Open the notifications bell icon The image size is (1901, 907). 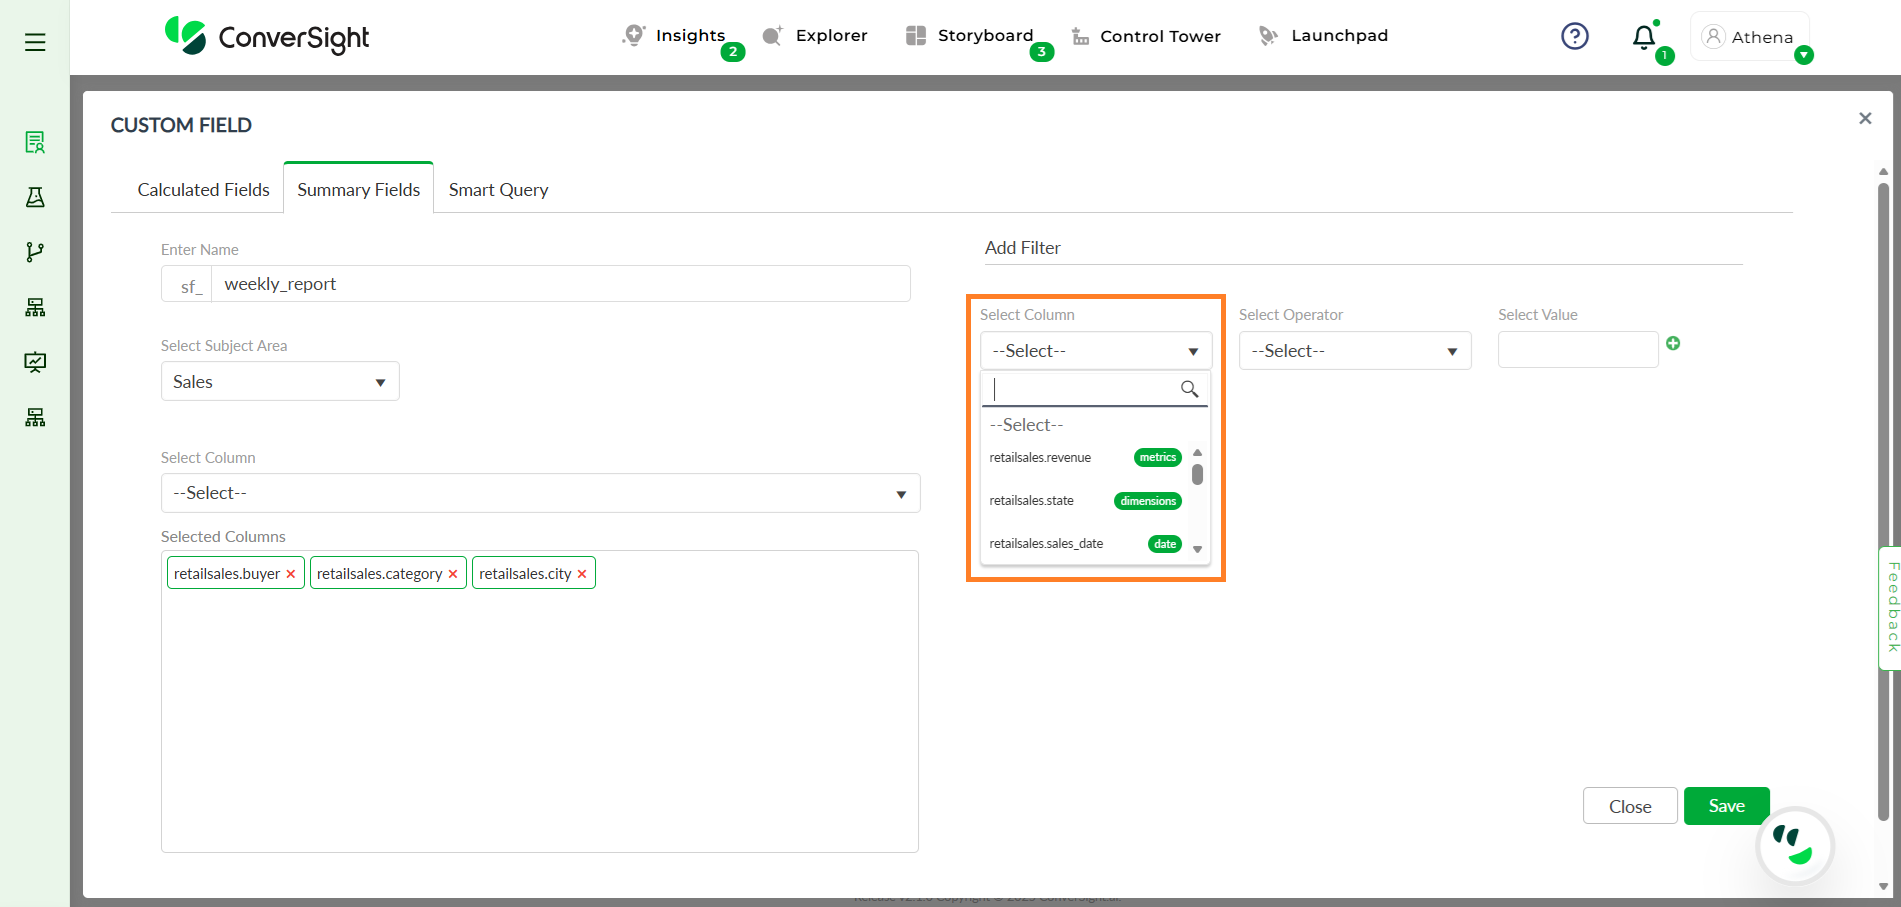point(1643,38)
